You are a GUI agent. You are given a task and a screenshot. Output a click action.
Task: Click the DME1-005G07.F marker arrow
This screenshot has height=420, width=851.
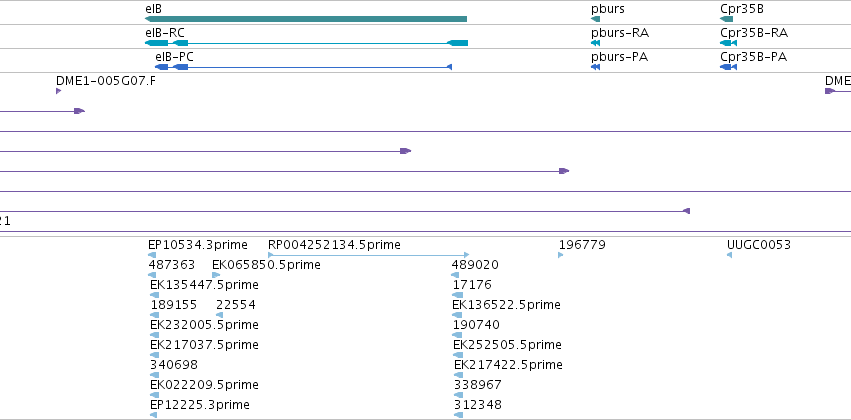[x=59, y=91]
